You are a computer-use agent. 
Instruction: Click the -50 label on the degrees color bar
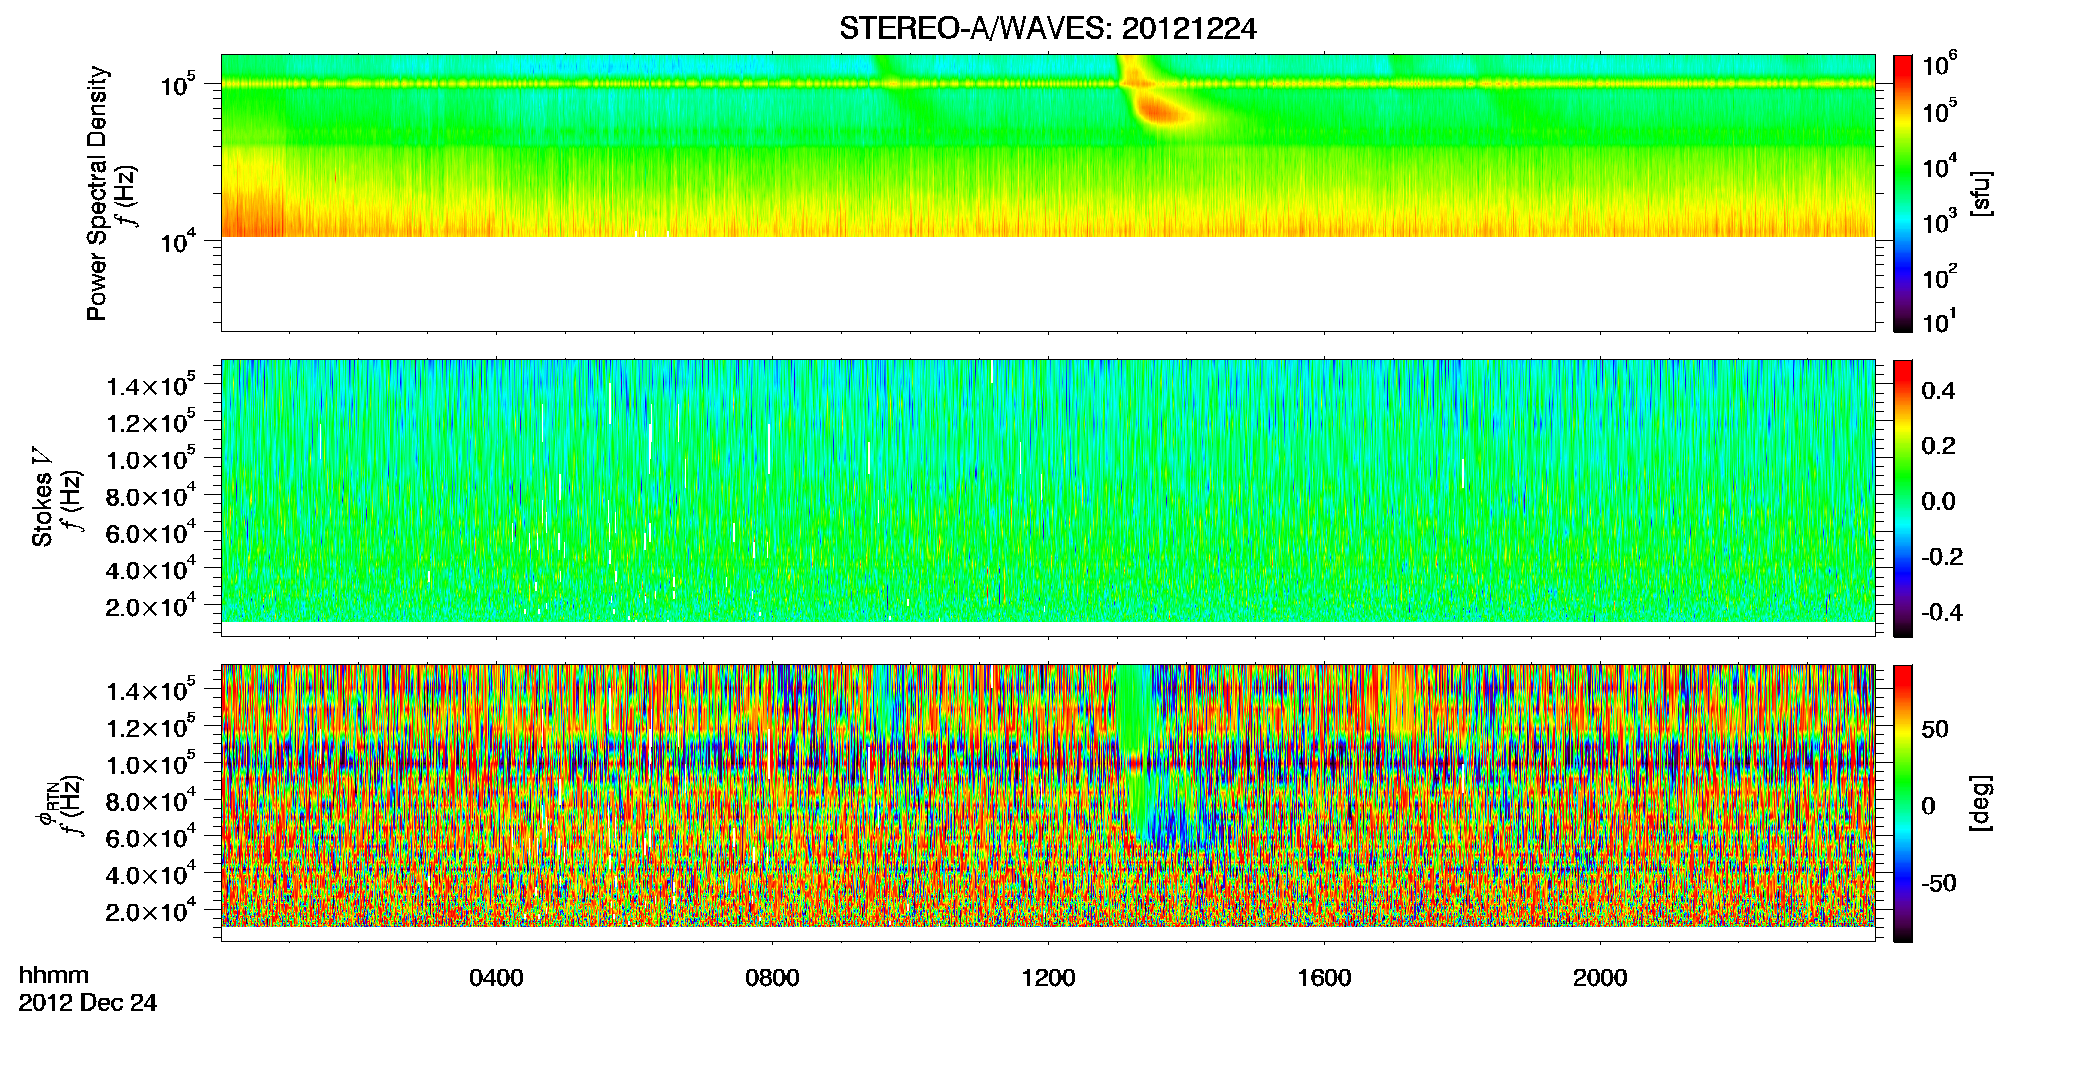point(1939,883)
